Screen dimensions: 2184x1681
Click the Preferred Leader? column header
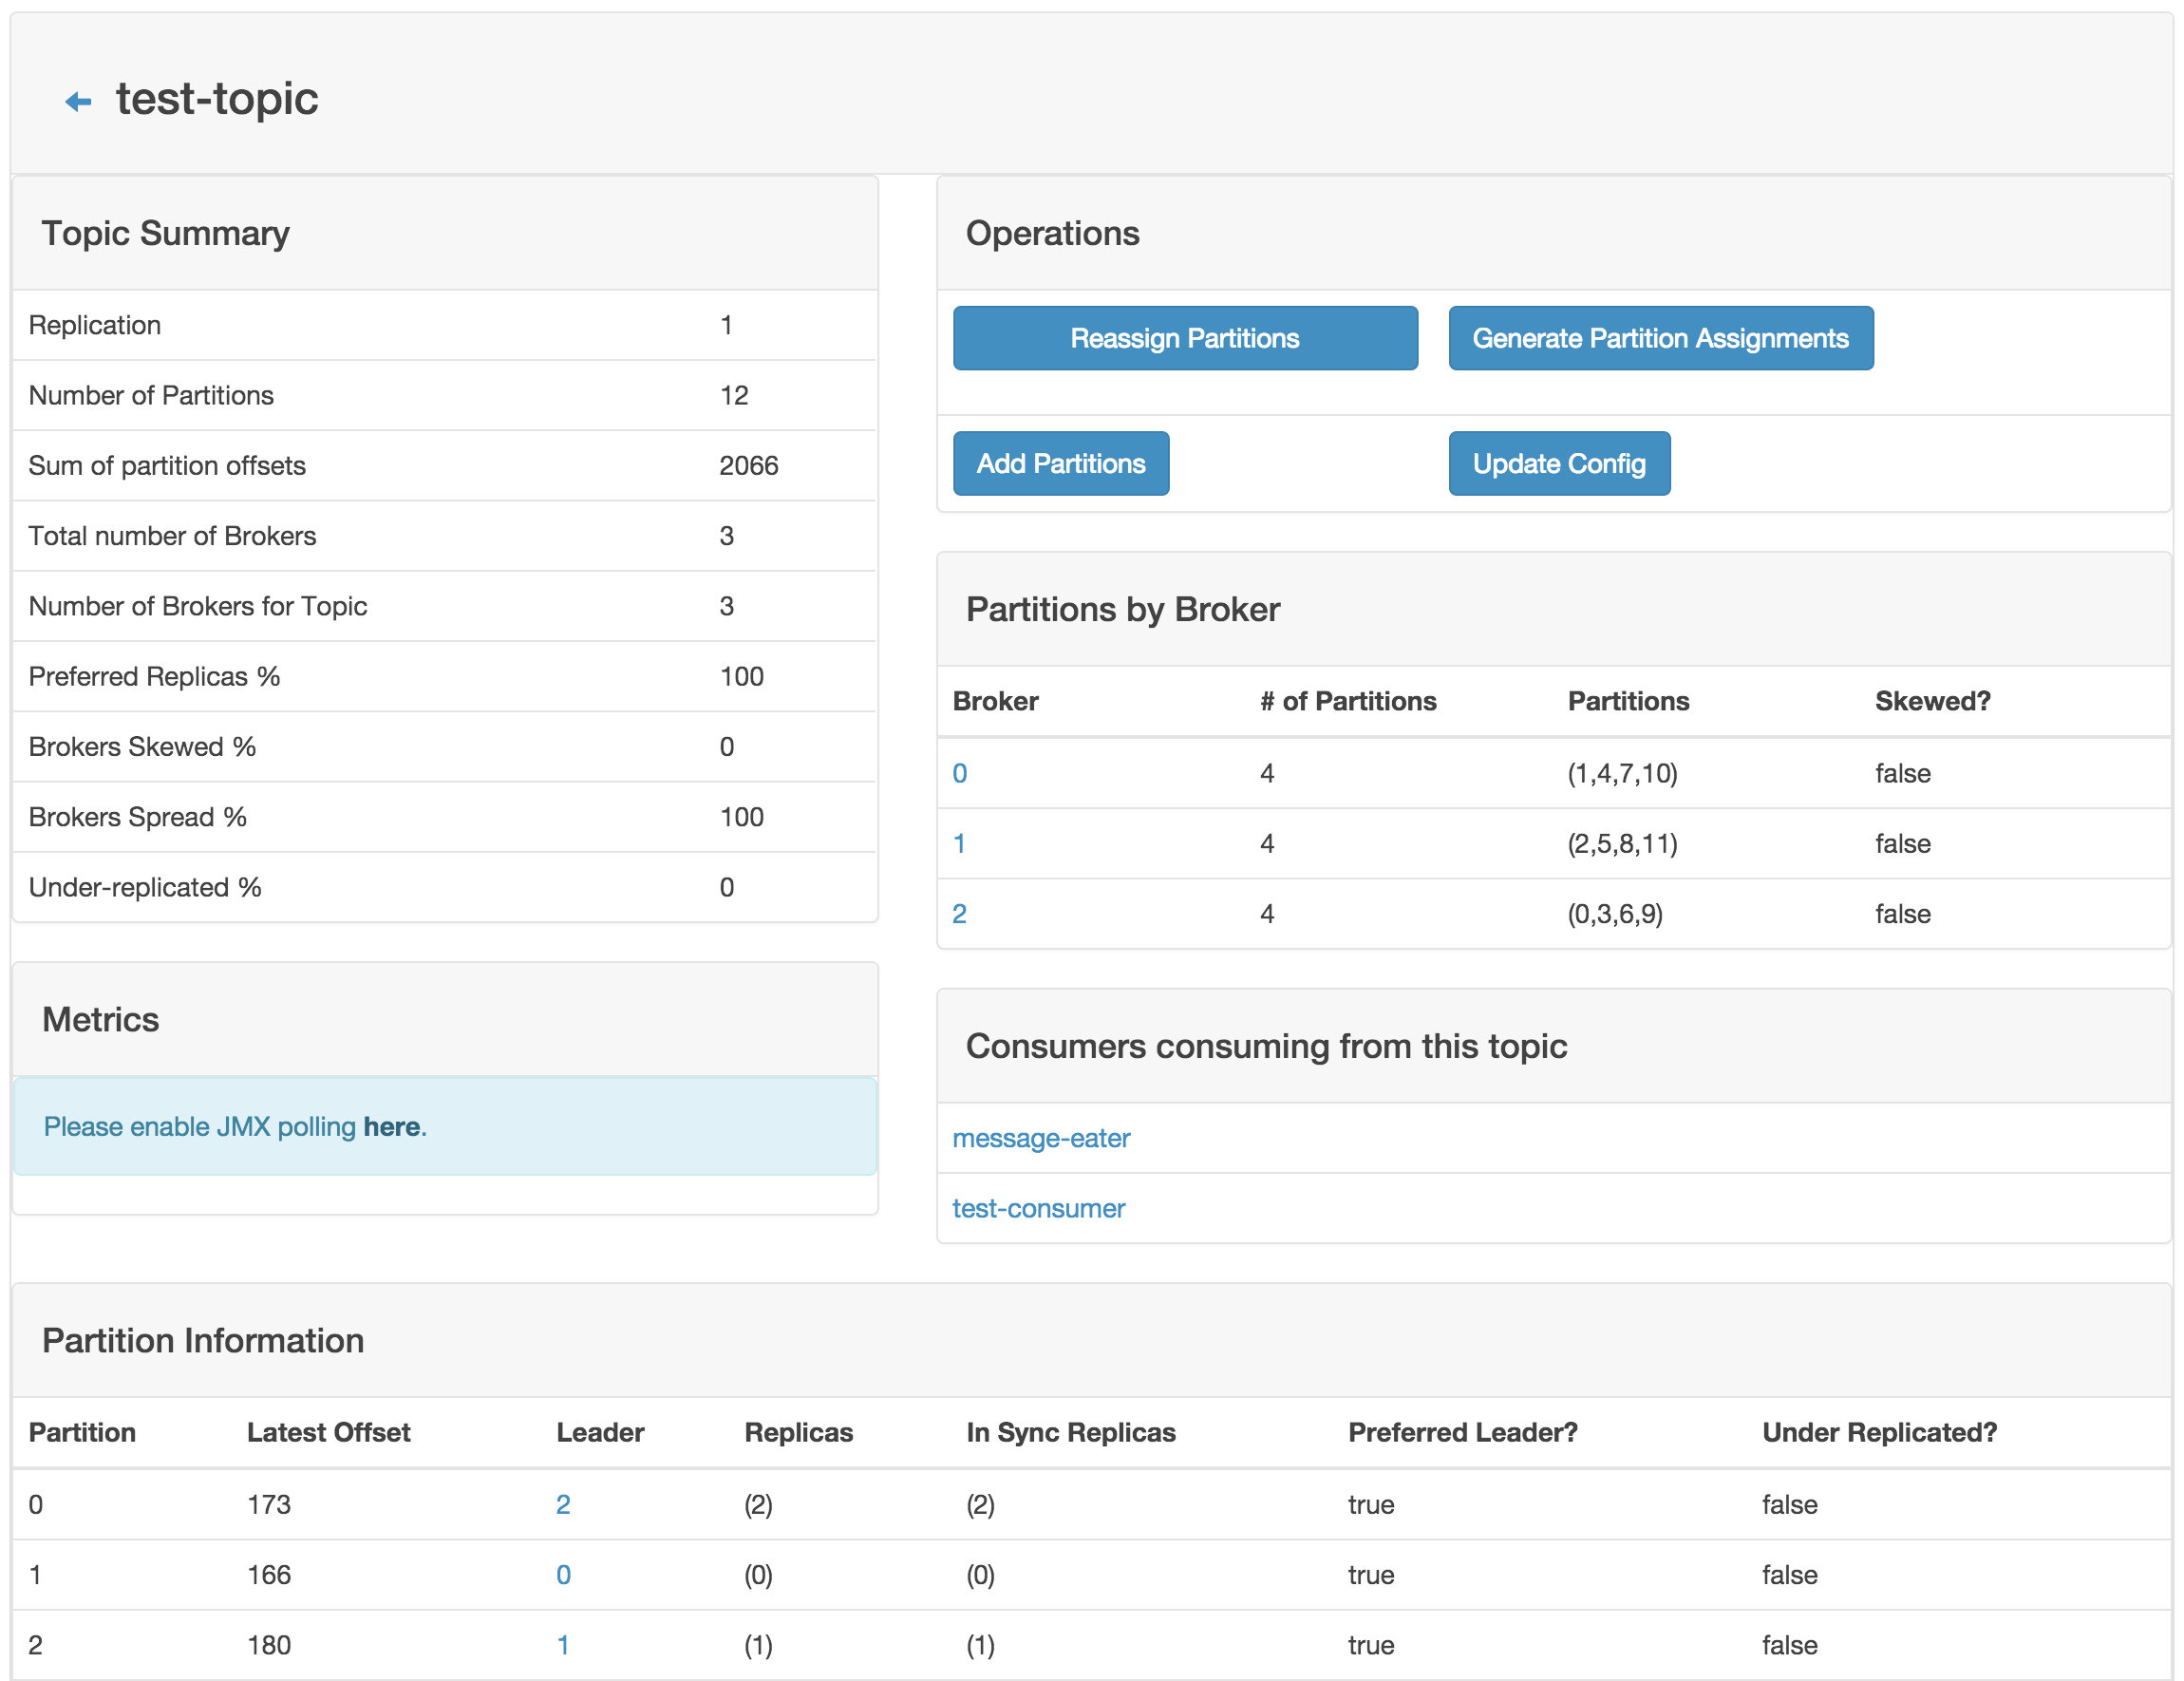pos(1462,1432)
